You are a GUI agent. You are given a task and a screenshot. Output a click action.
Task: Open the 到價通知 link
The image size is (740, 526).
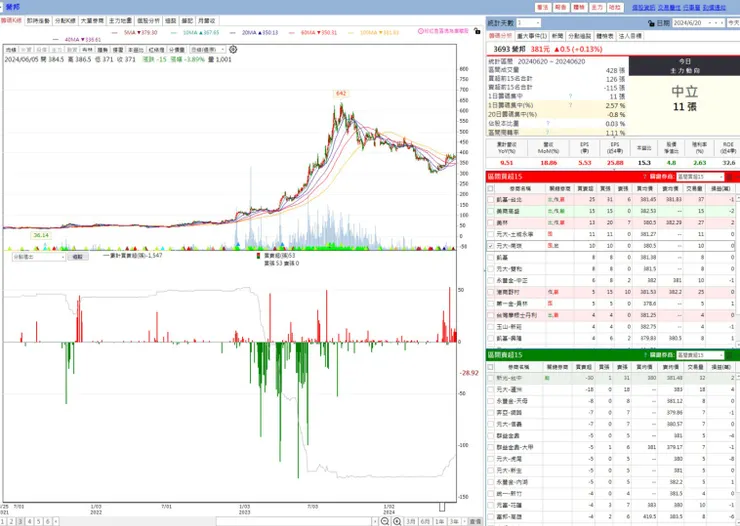(714, 8)
